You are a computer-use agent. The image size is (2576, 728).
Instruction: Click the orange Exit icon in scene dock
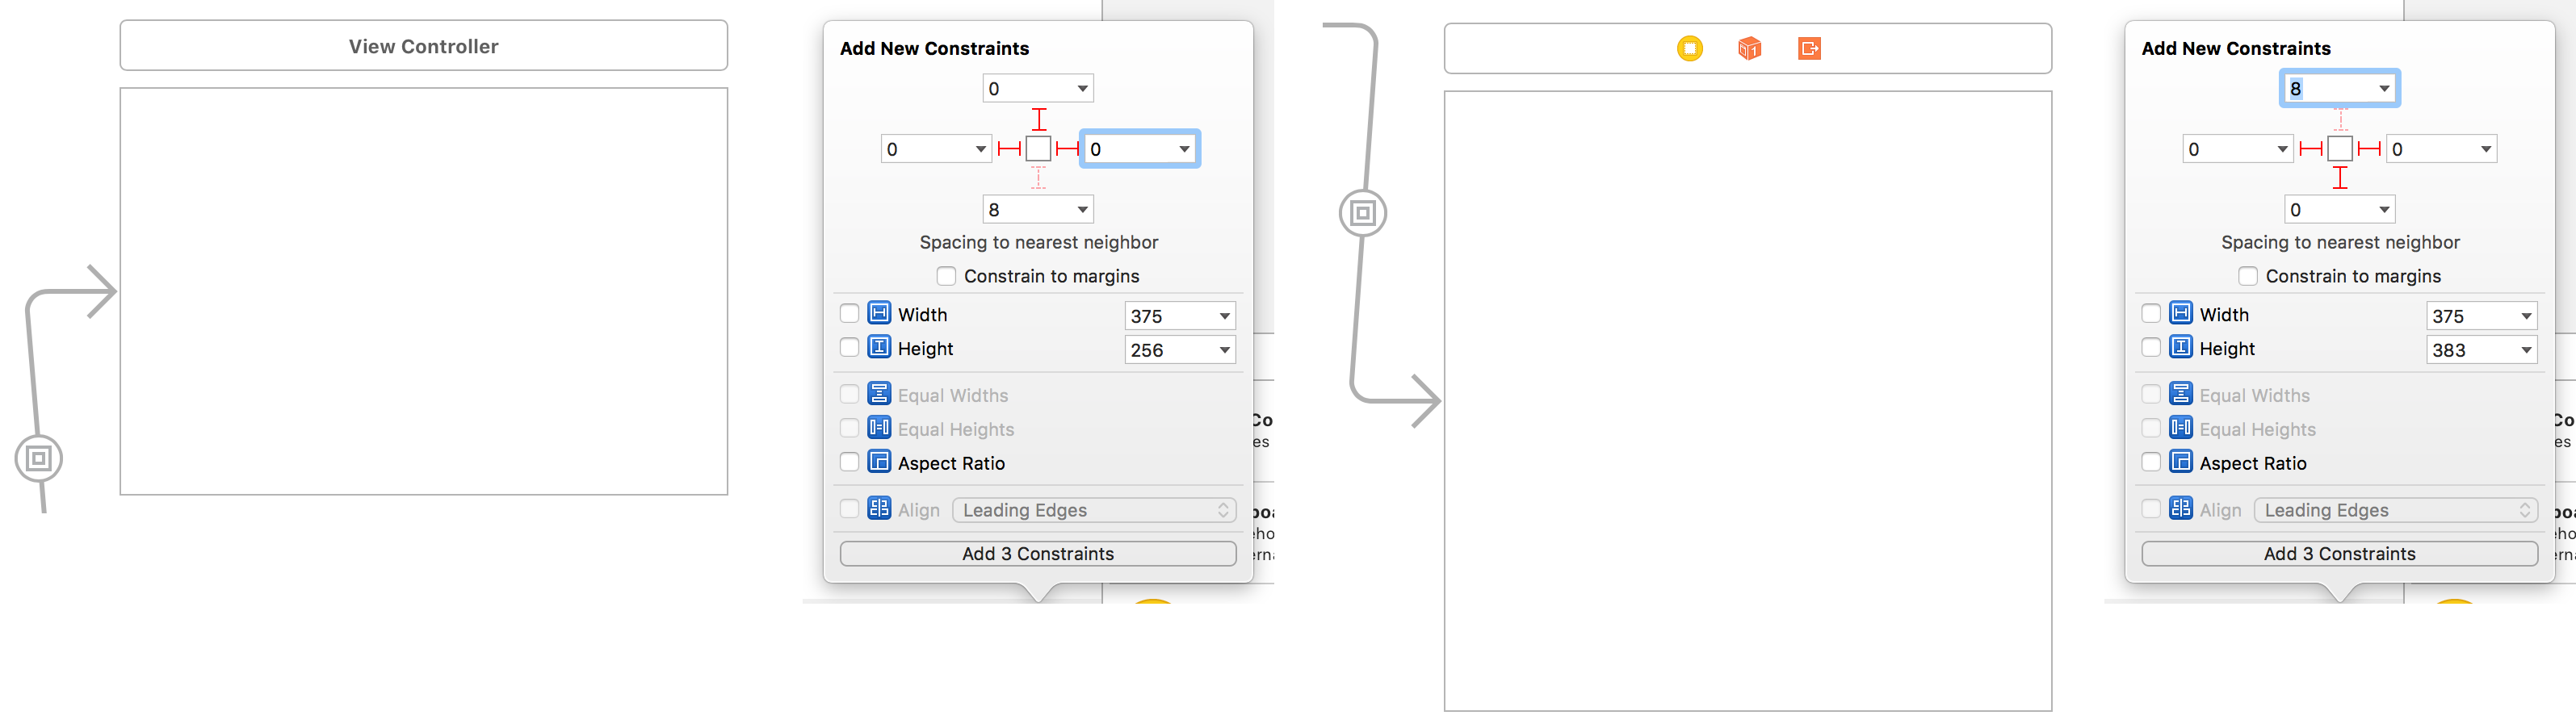(x=1809, y=48)
